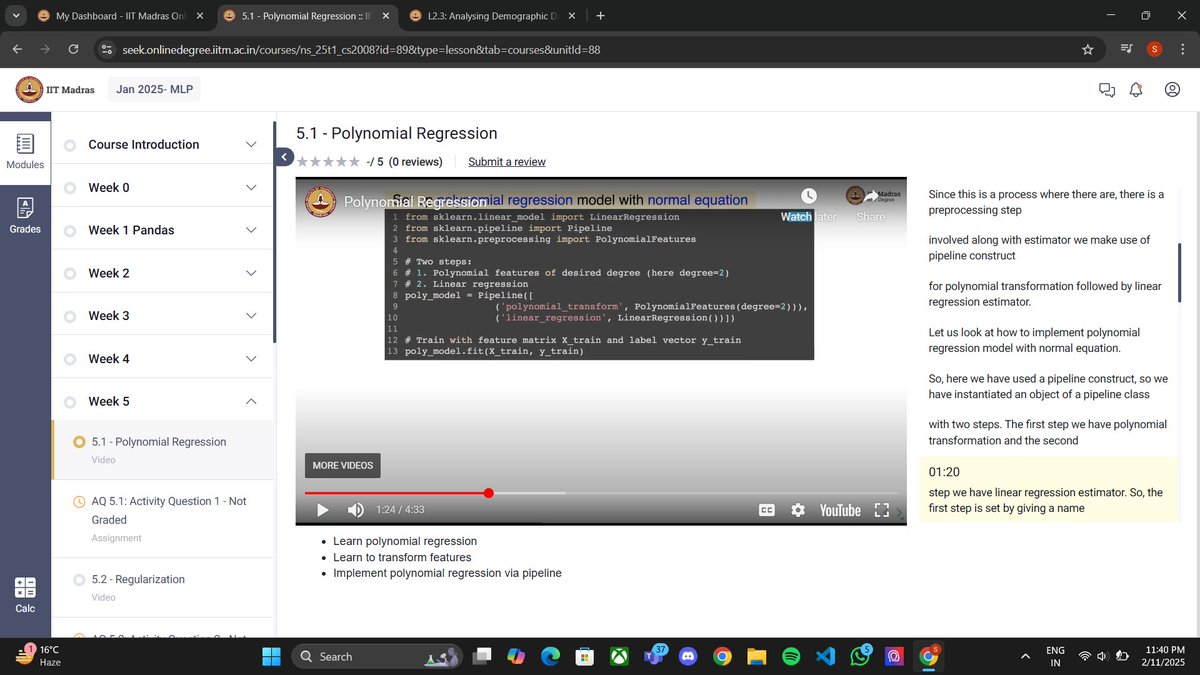Screen dimensions: 1200x675
Task: Open Microsoft Teams from taskbar
Action: (x=652, y=656)
